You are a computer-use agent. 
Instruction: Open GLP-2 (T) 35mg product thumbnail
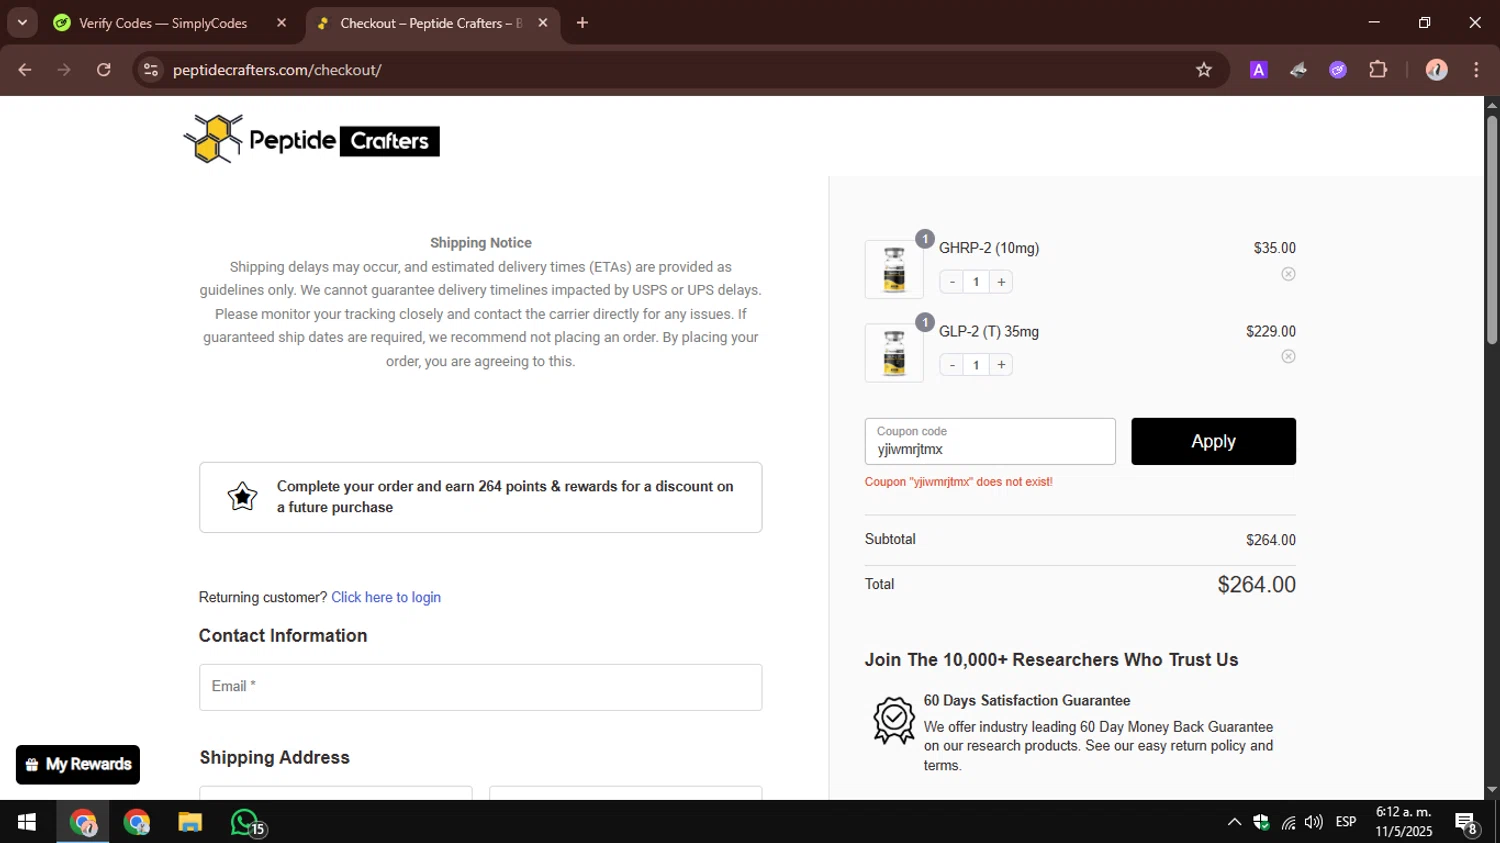click(894, 352)
